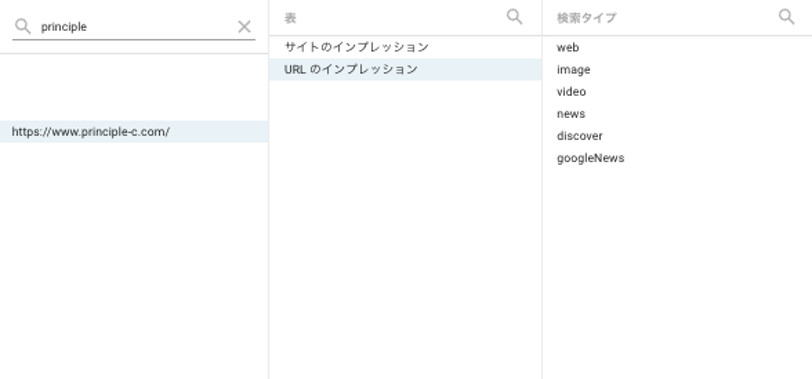Choose the URL のインプレッション table
Viewport: 812px width, 379px height.
(405, 69)
